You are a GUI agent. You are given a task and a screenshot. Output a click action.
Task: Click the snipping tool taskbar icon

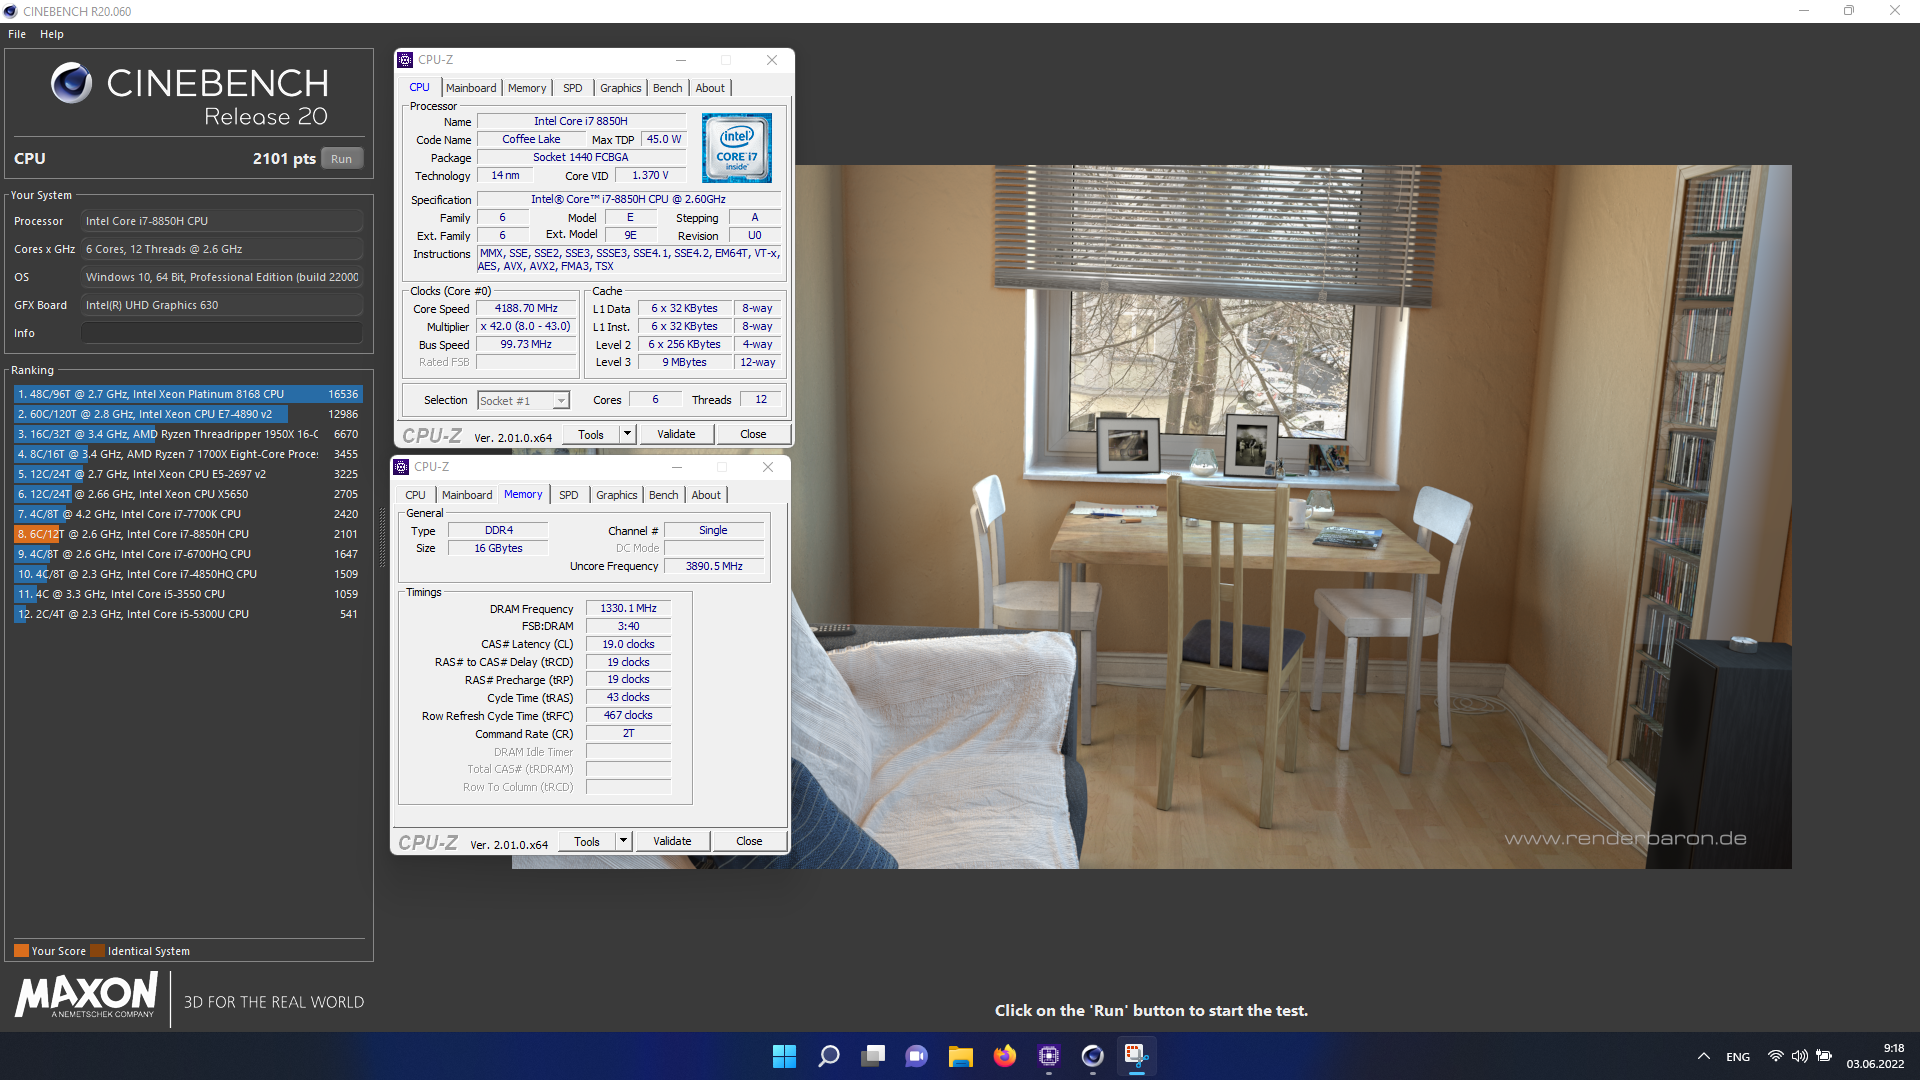[1136, 1056]
